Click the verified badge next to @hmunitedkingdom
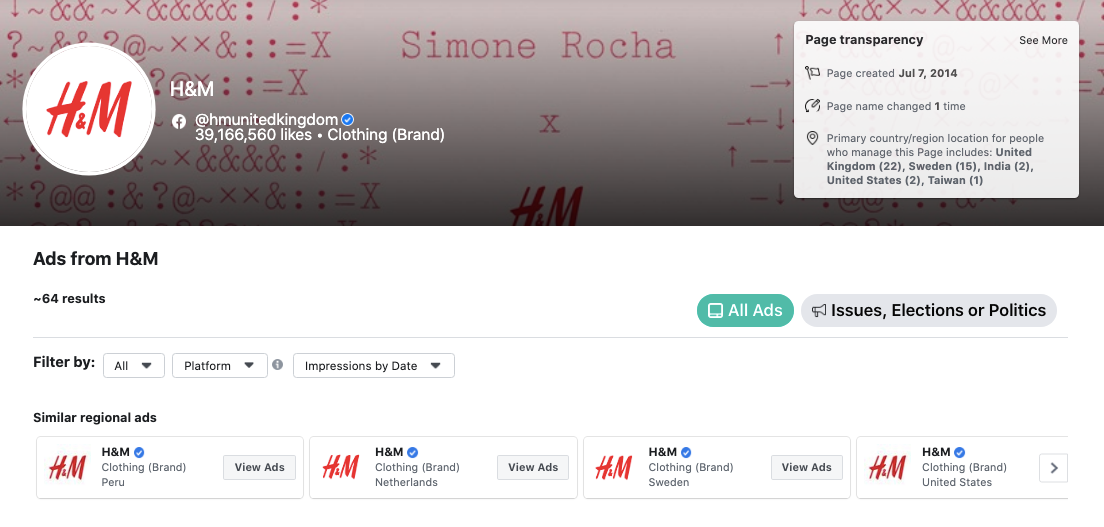 tap(347, 120)
